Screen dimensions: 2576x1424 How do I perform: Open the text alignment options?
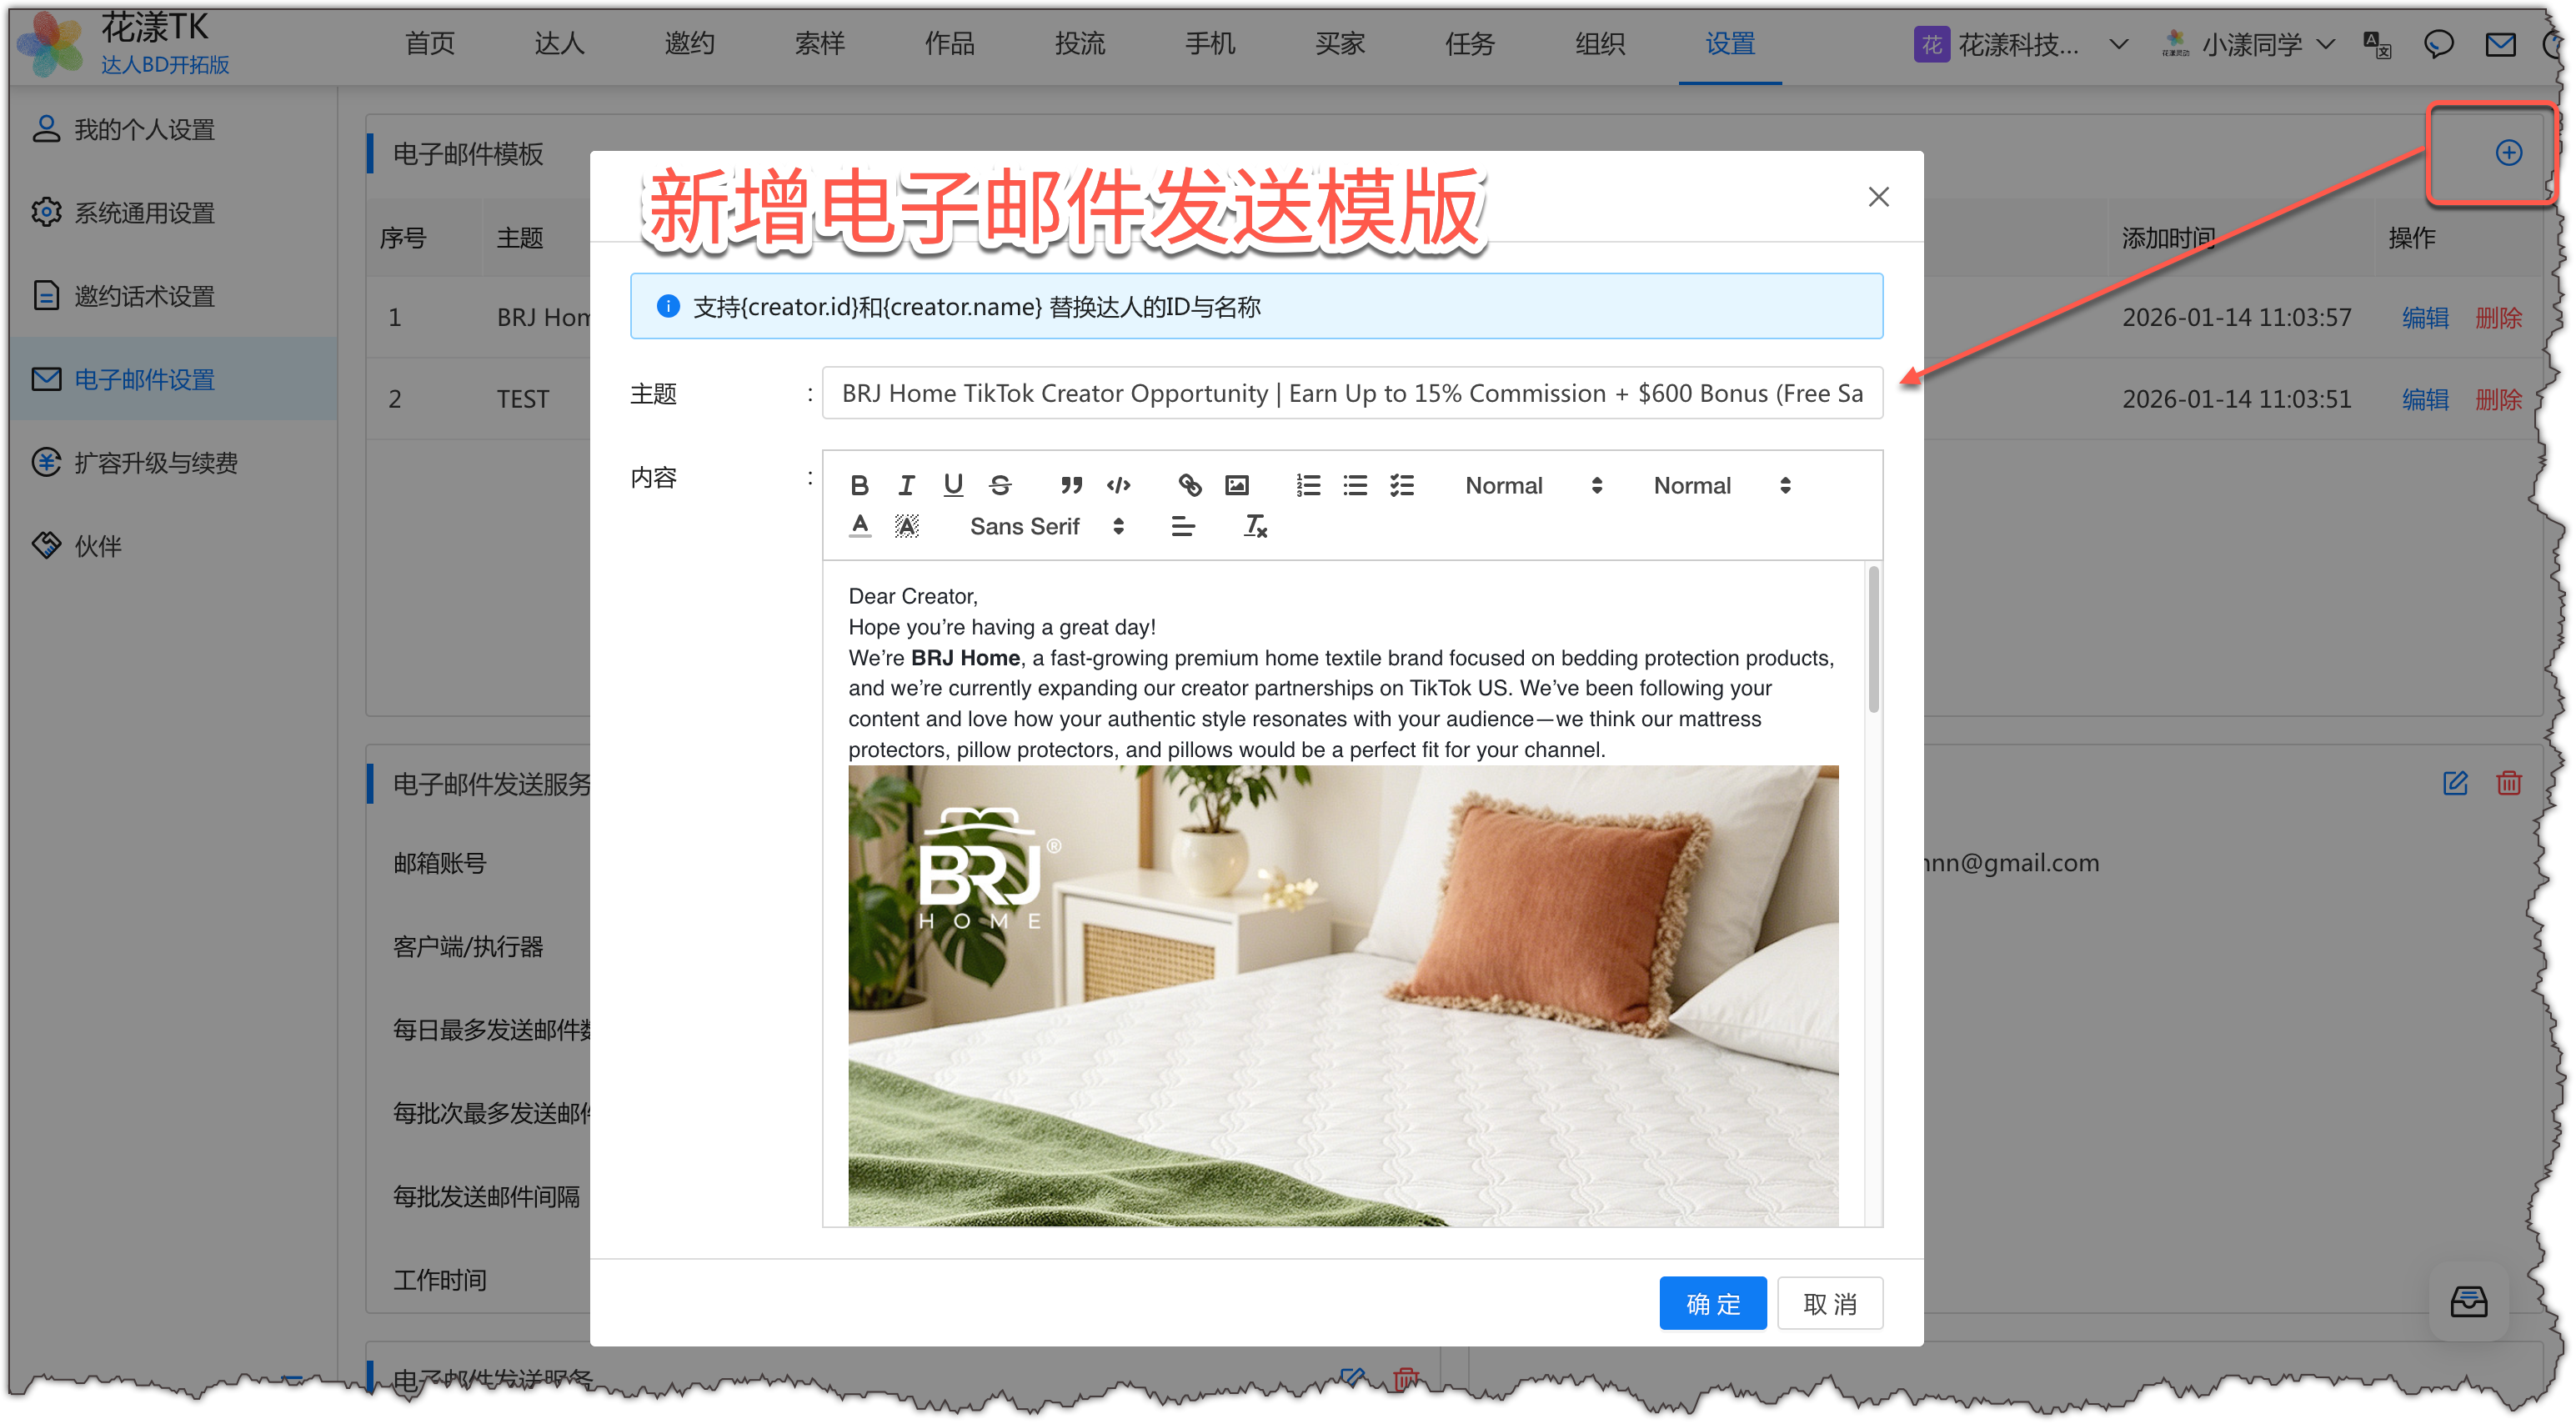[1183, 526]
